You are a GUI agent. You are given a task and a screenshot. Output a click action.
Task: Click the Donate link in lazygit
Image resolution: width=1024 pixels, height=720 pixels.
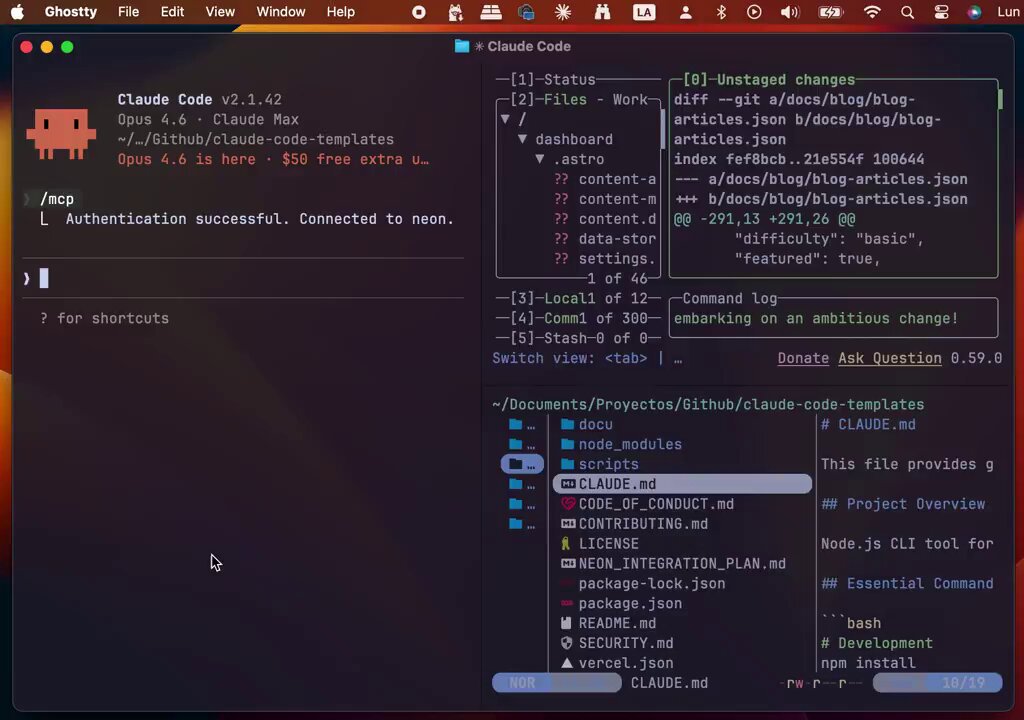[803, 358]
